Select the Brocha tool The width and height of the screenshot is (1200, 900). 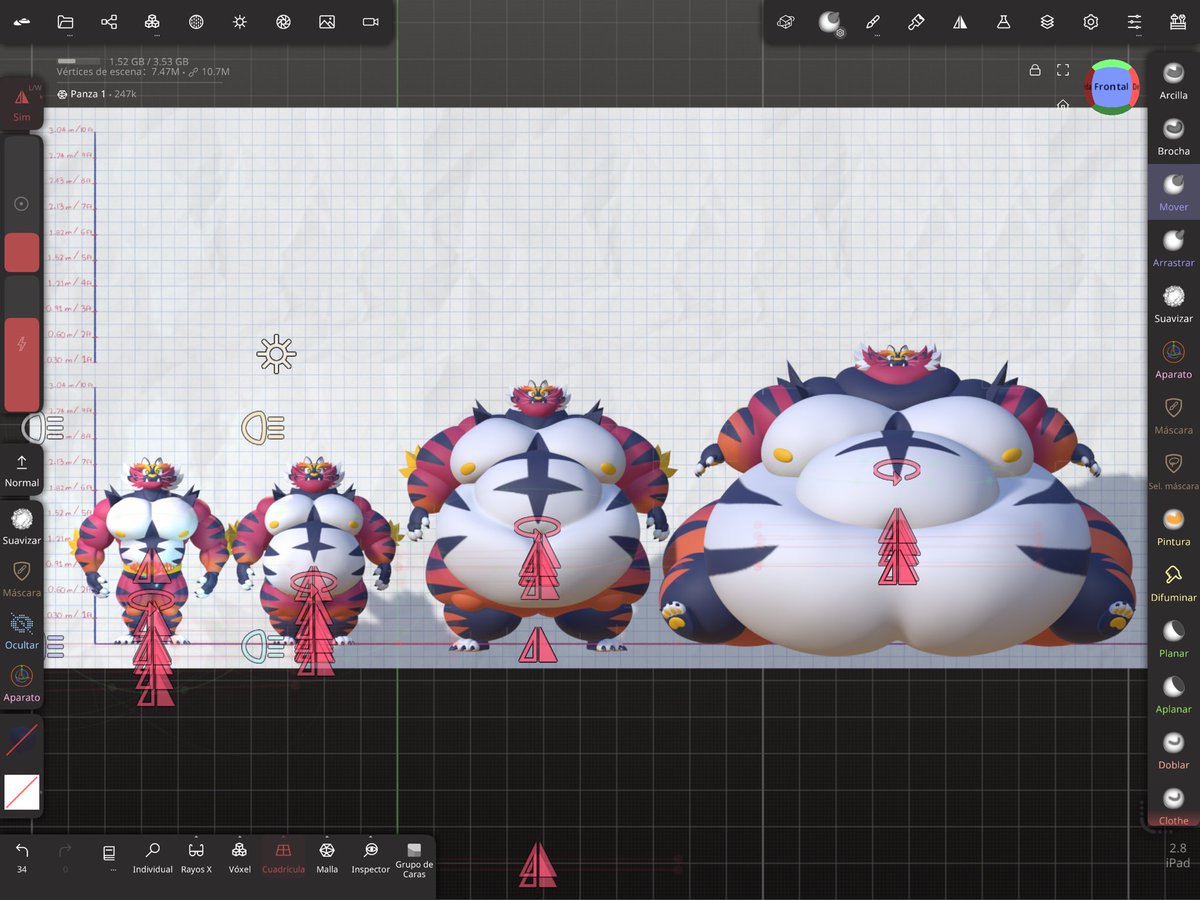(x=1174, y=136)
